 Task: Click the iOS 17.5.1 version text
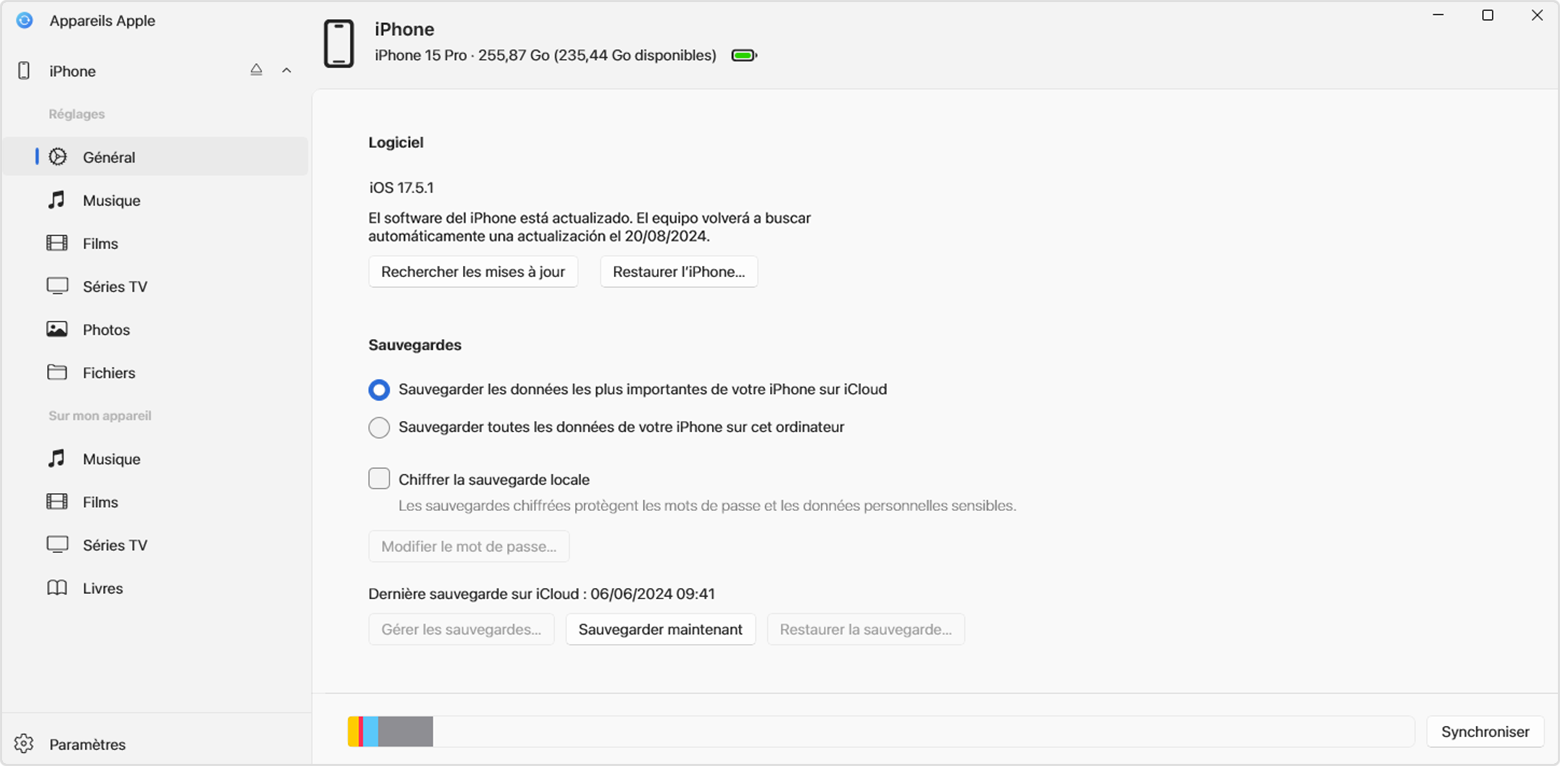point(401,187)
